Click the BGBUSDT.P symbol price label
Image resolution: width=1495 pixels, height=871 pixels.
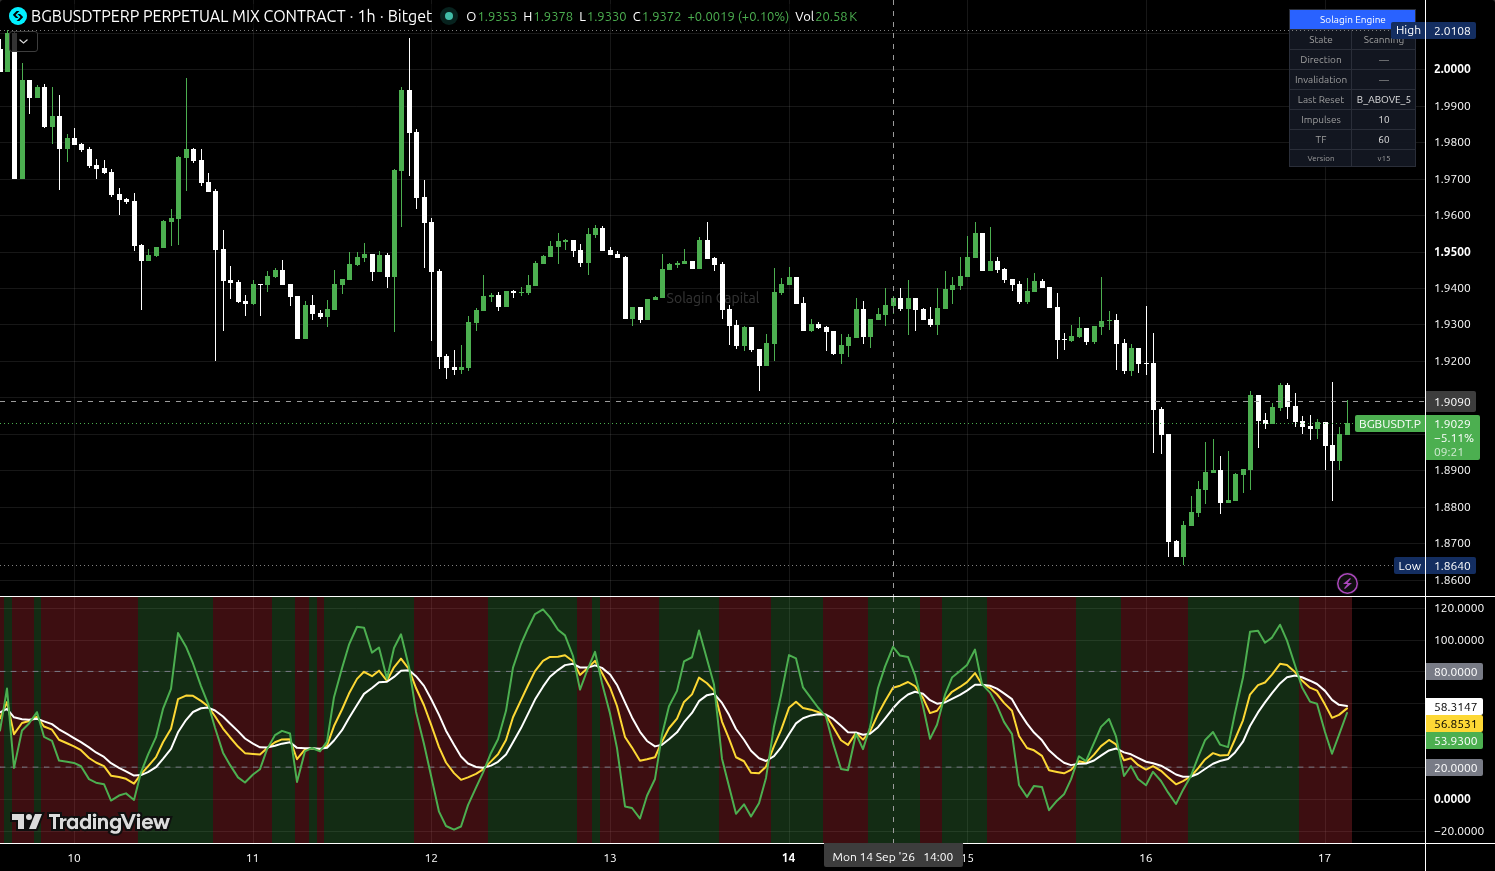1389,424
